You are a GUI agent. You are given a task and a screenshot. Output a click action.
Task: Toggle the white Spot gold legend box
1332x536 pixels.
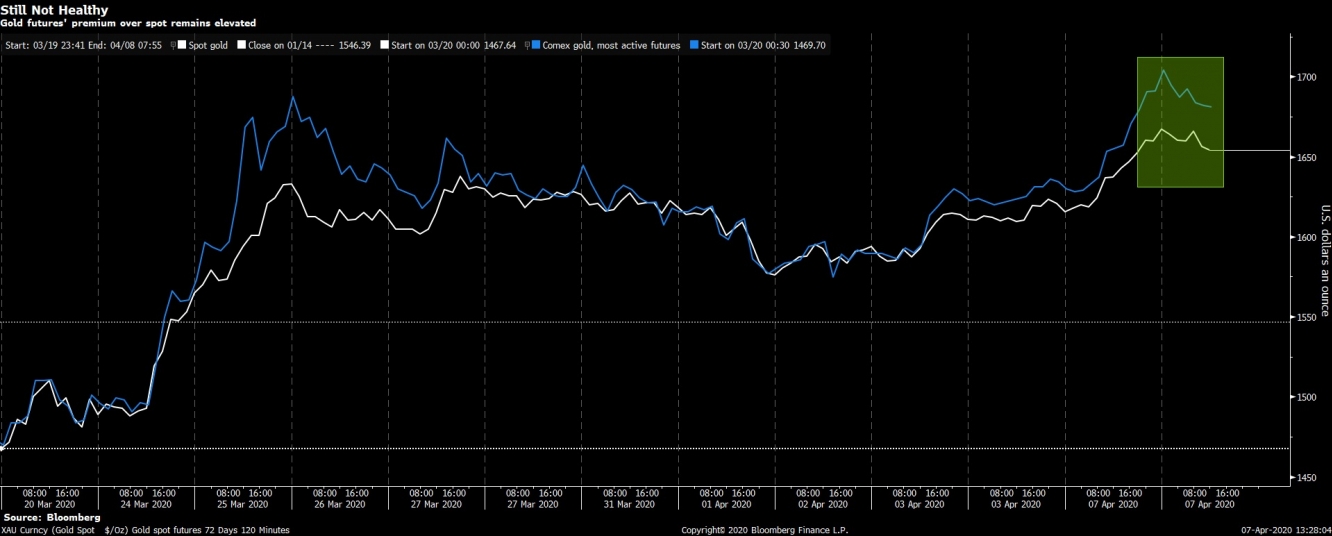tap(182, 46)
